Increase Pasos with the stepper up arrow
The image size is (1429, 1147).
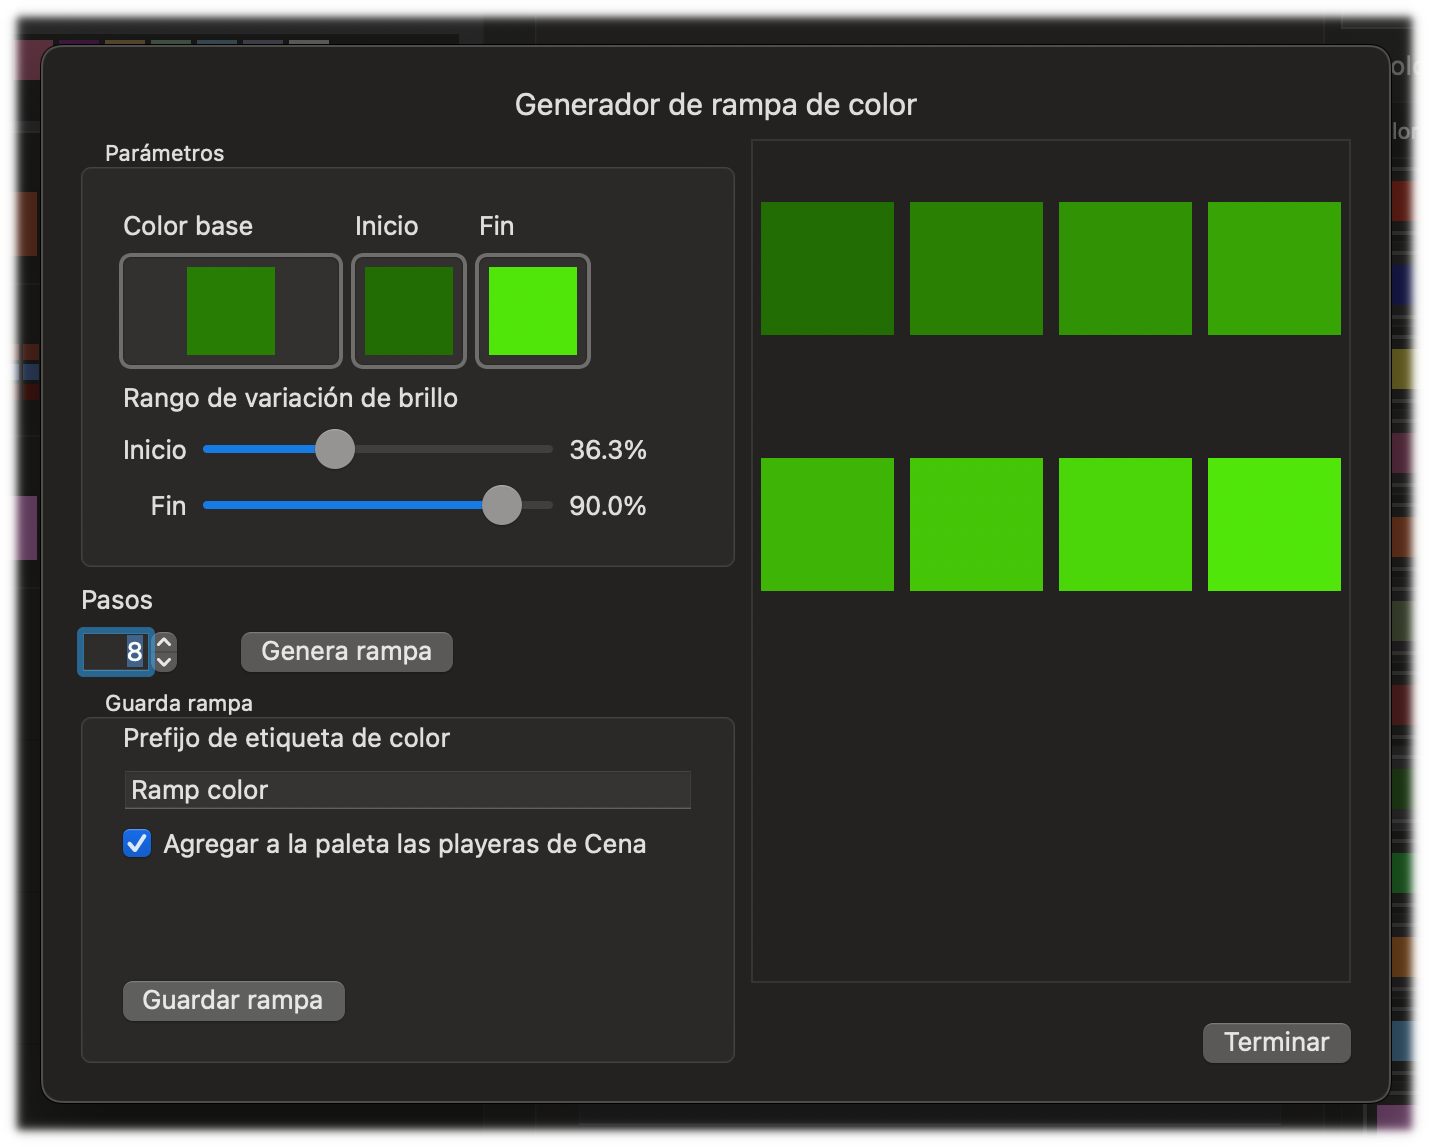(x=166, y=642)
